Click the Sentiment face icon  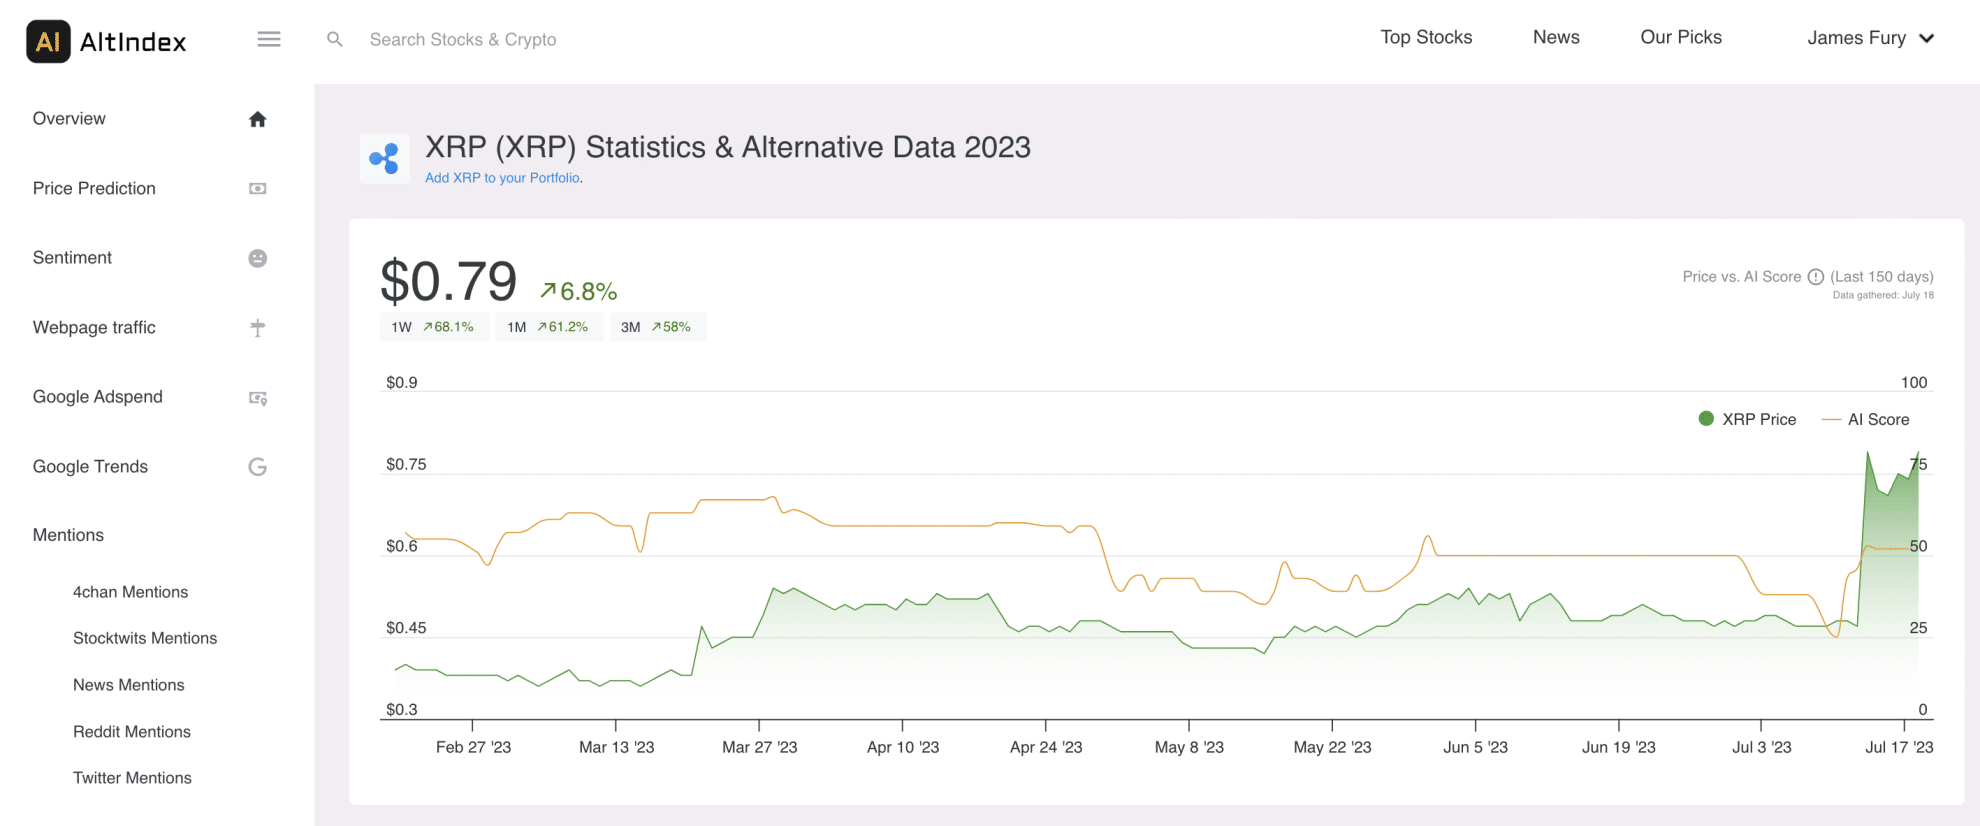click(x=258, y=258)
